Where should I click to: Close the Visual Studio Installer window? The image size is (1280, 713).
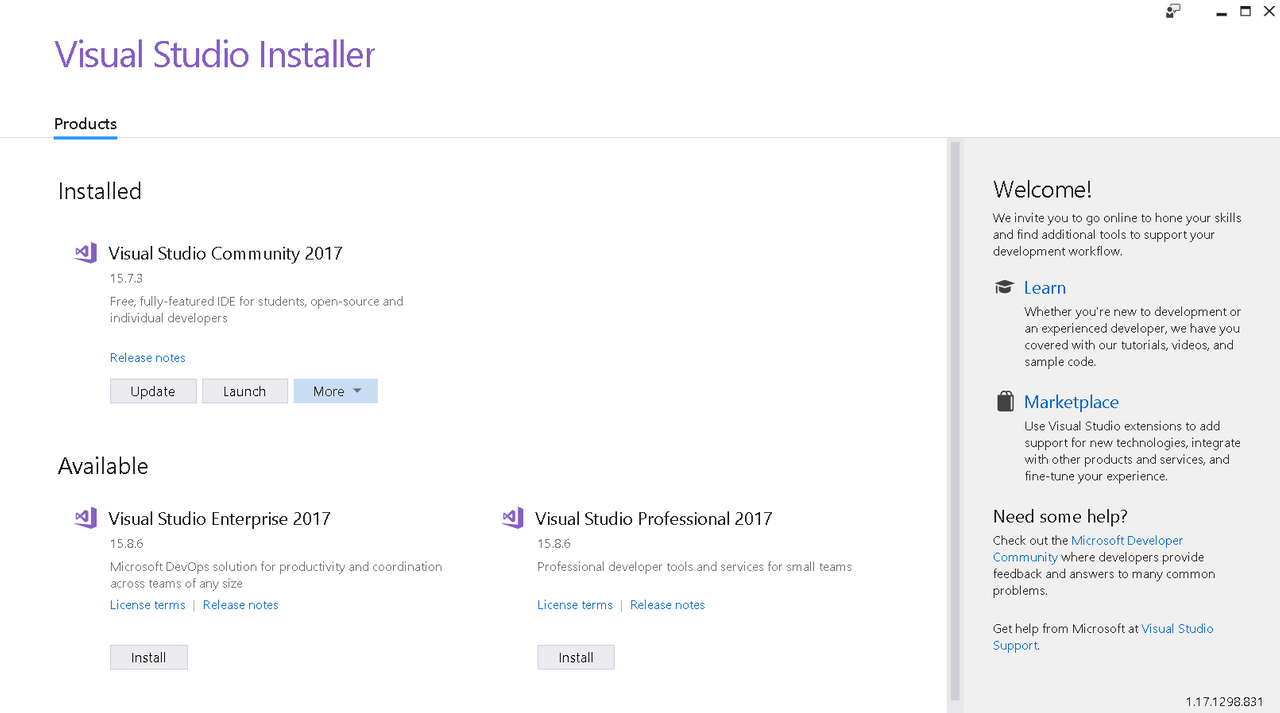click(1269, 11)
